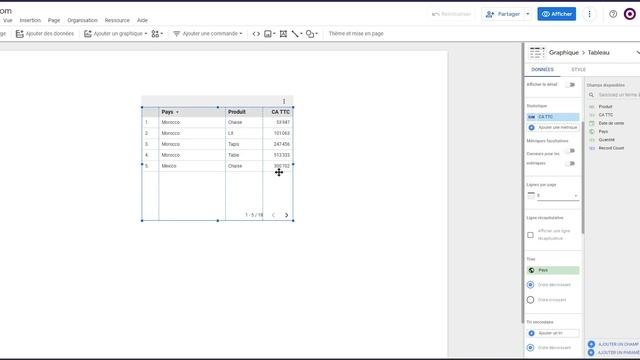Select the Produit field in available fields
The image size is (640, 360).
(605, 107)
